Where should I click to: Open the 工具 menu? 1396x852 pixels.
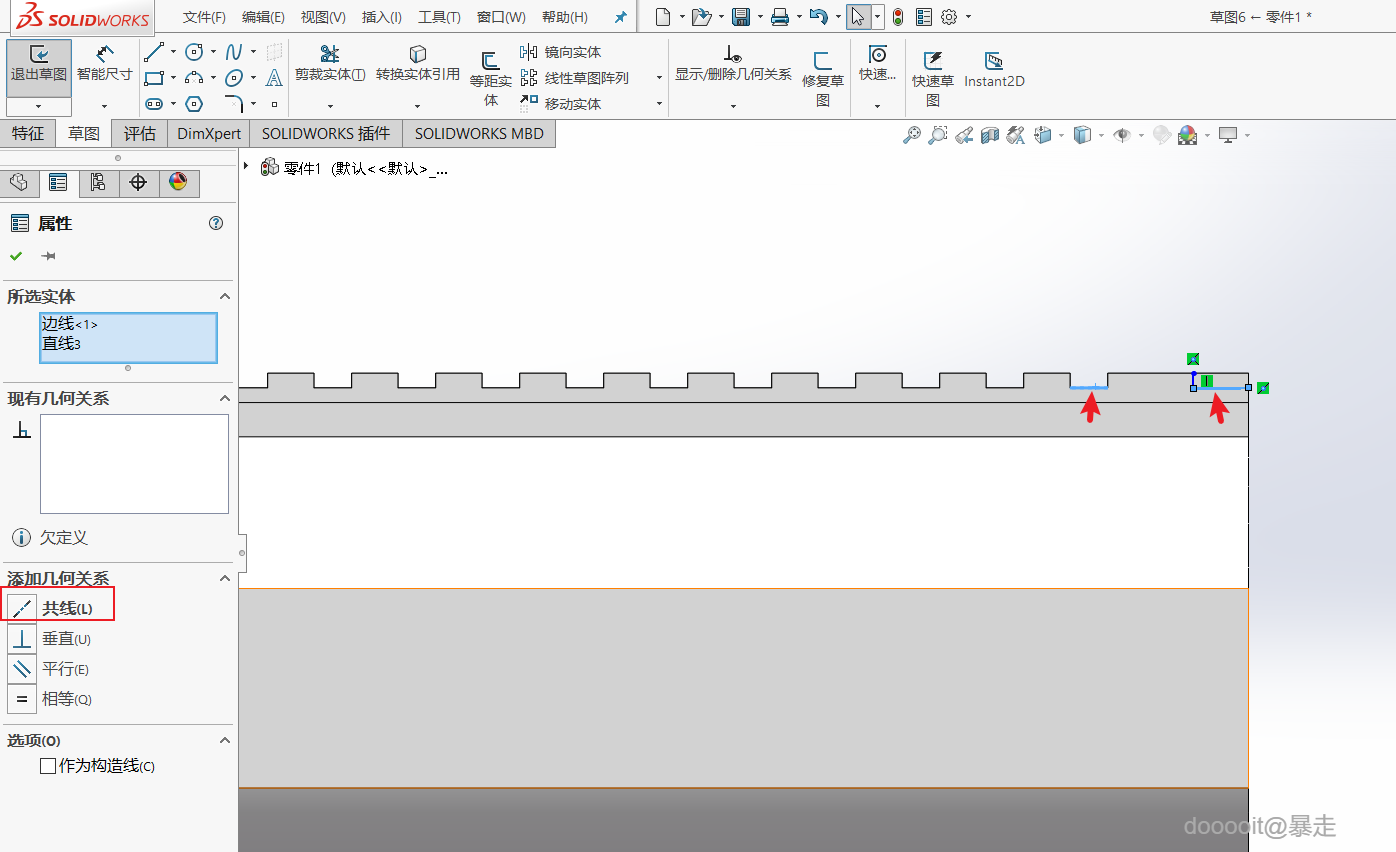point(439,17)
